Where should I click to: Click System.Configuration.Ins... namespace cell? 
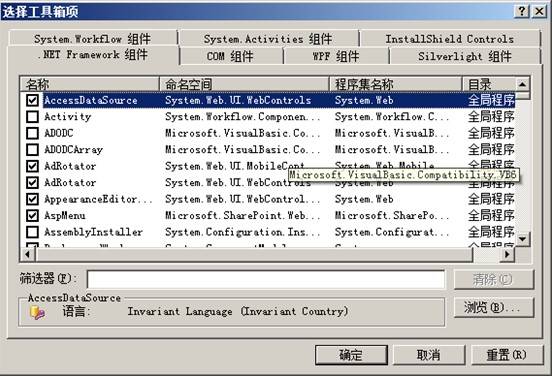tap(243, 232)
